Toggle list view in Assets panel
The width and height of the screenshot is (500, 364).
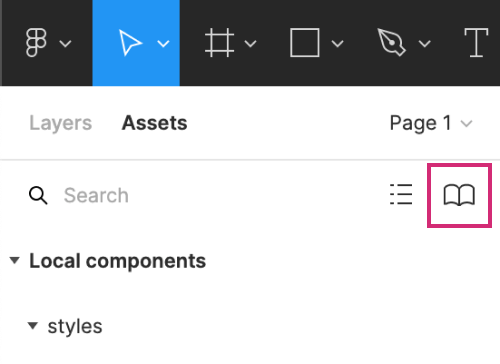click(x=401, y=194)
